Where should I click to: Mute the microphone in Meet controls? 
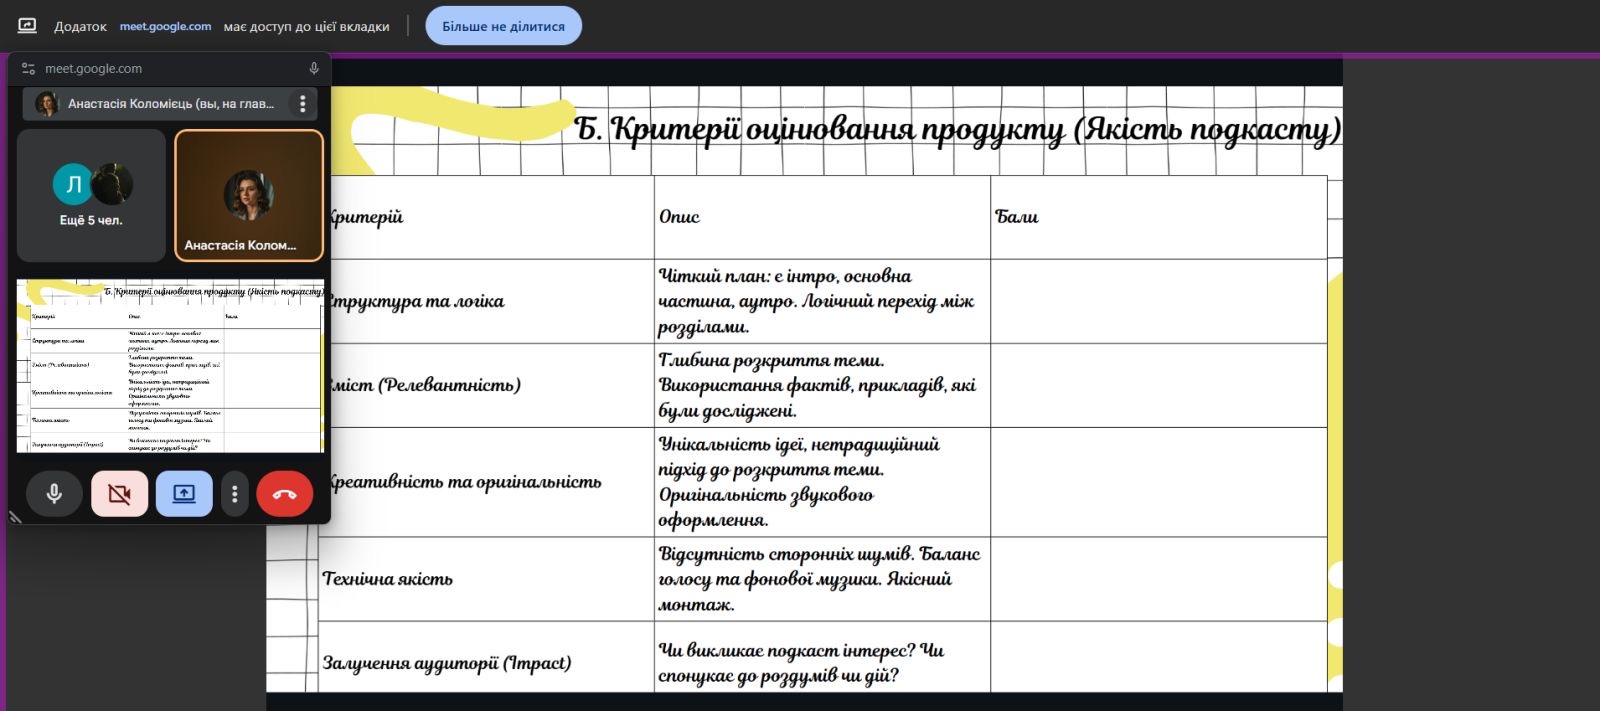point(54,494)
